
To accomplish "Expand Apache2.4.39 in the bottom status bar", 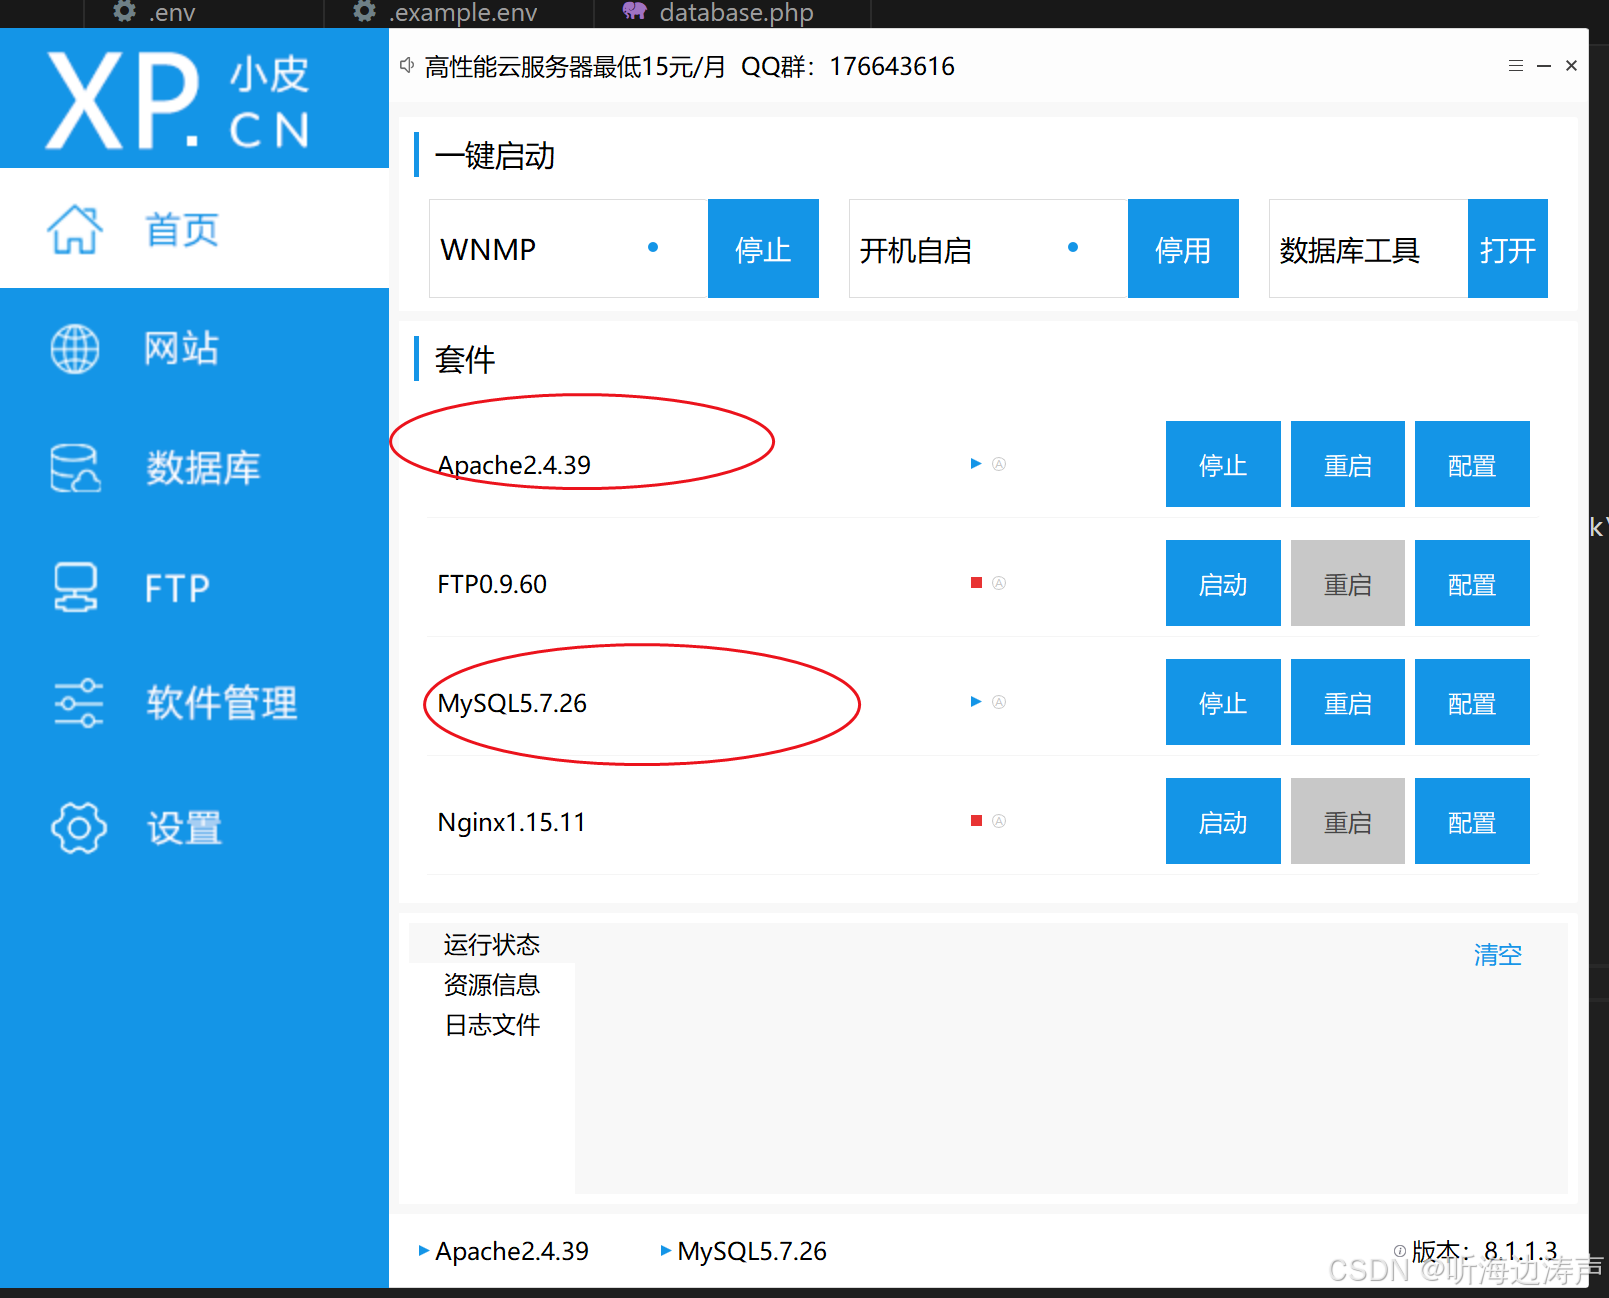I will click(x=424, y=1251).
